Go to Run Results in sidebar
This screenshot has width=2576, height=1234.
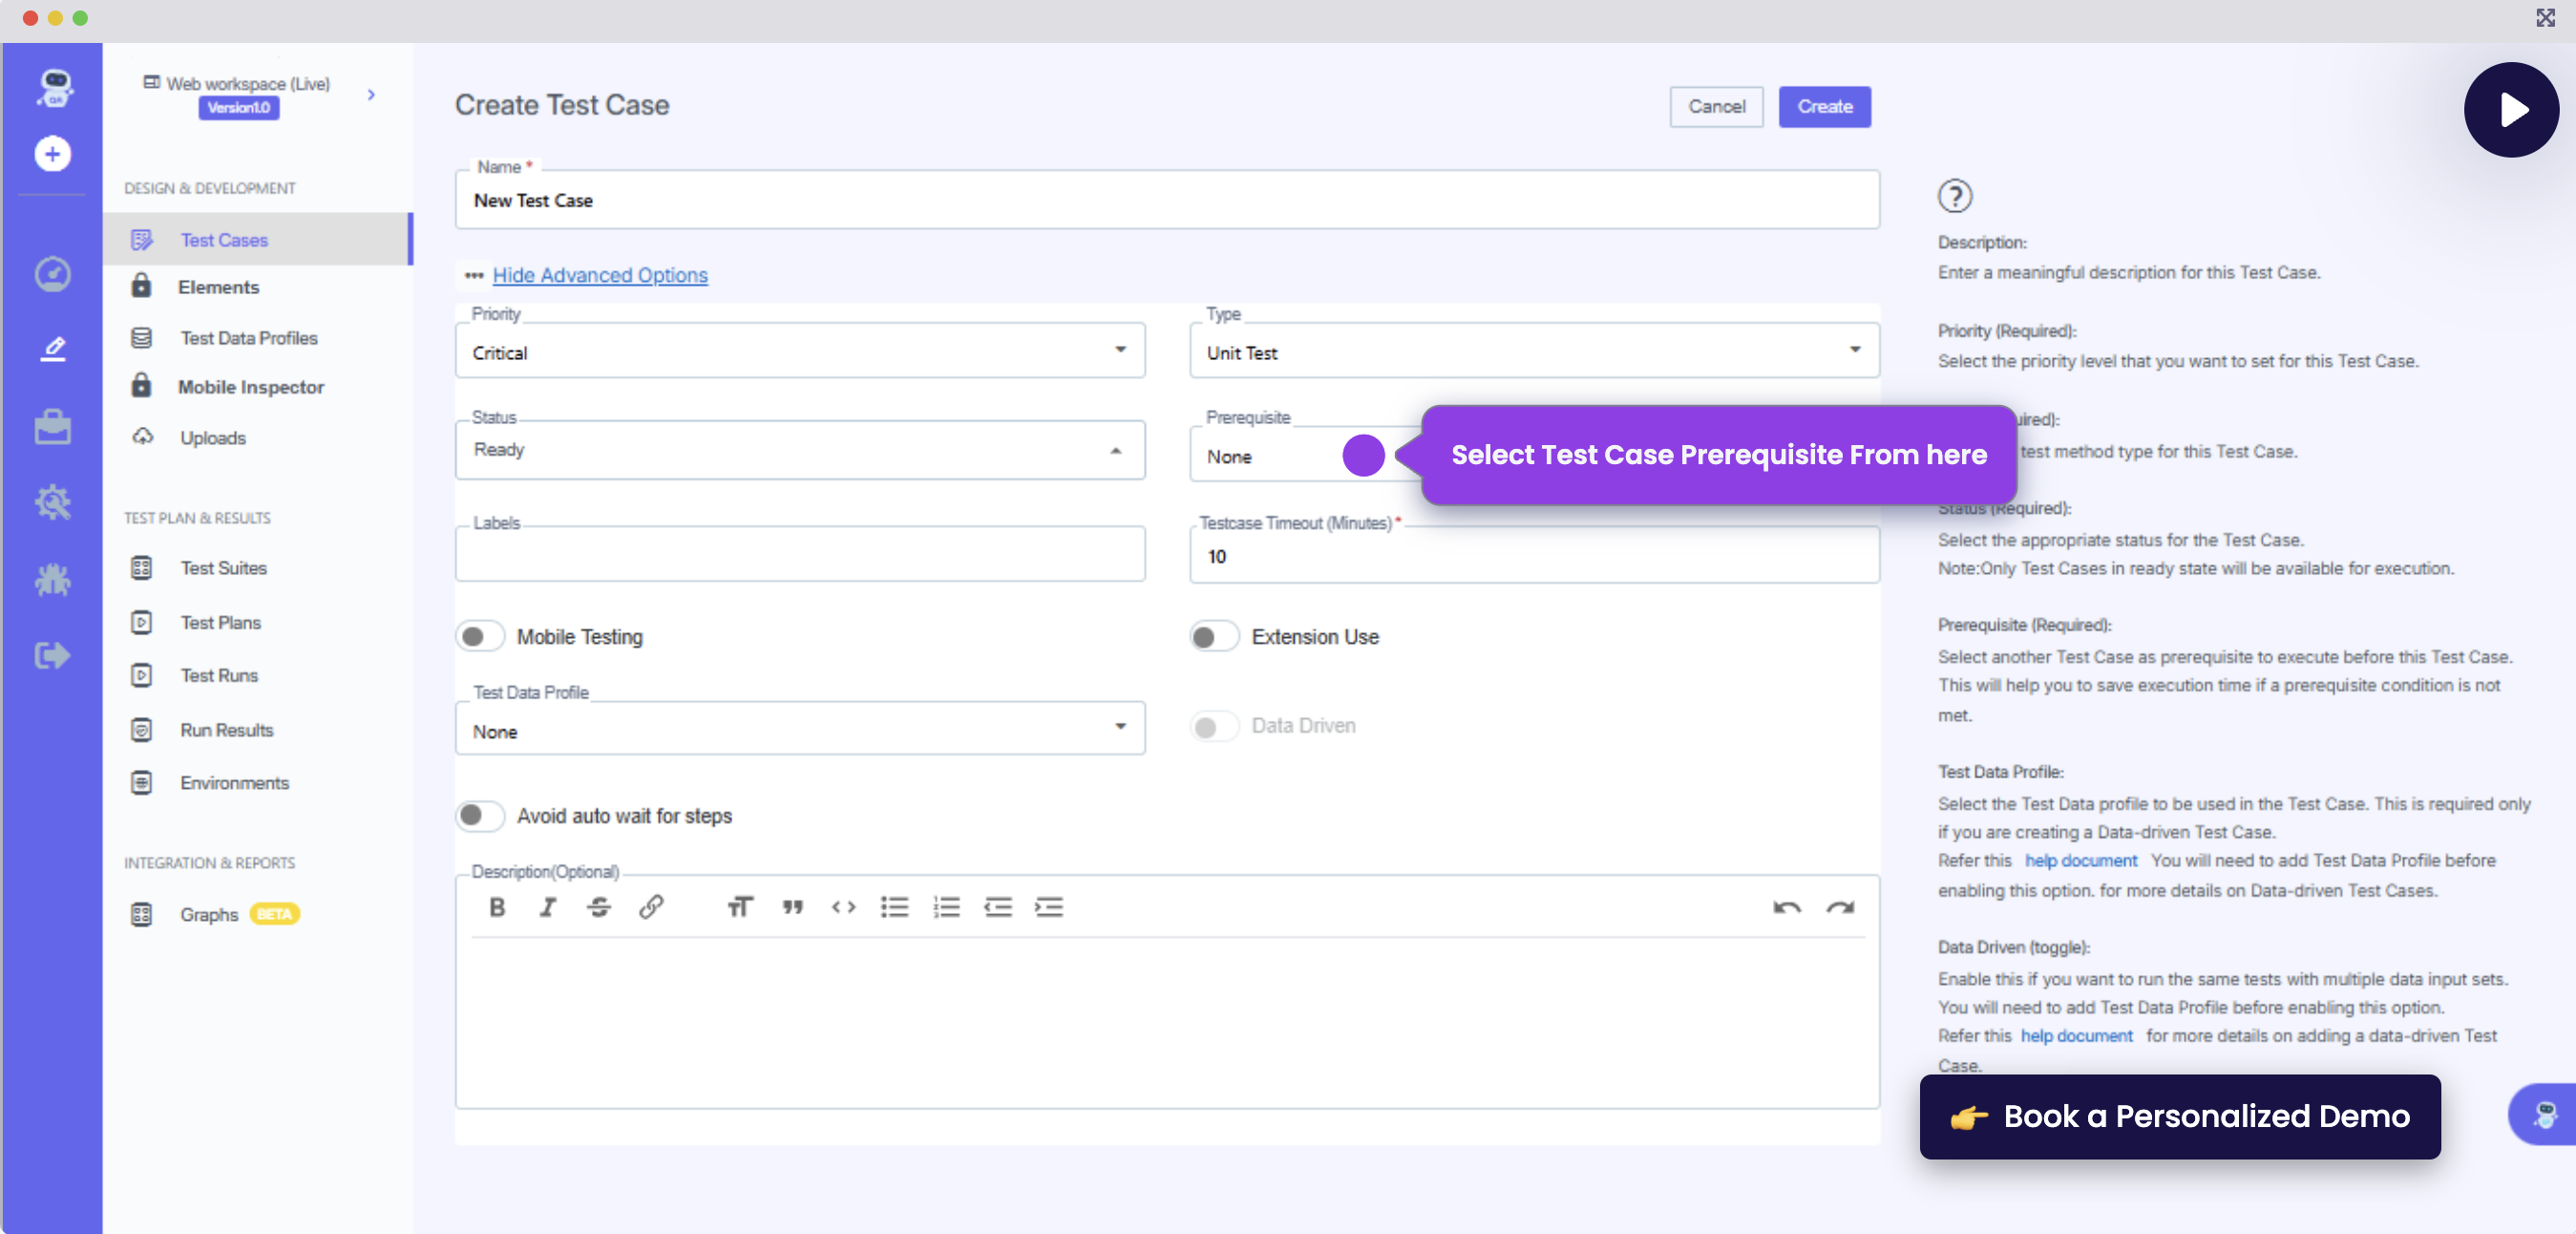226,730
